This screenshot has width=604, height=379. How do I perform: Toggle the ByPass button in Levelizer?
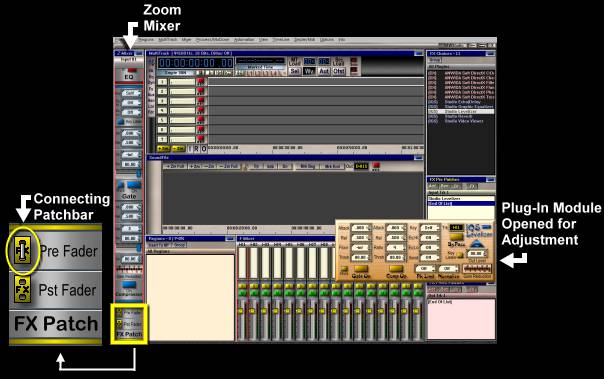(x=456, y=237)
